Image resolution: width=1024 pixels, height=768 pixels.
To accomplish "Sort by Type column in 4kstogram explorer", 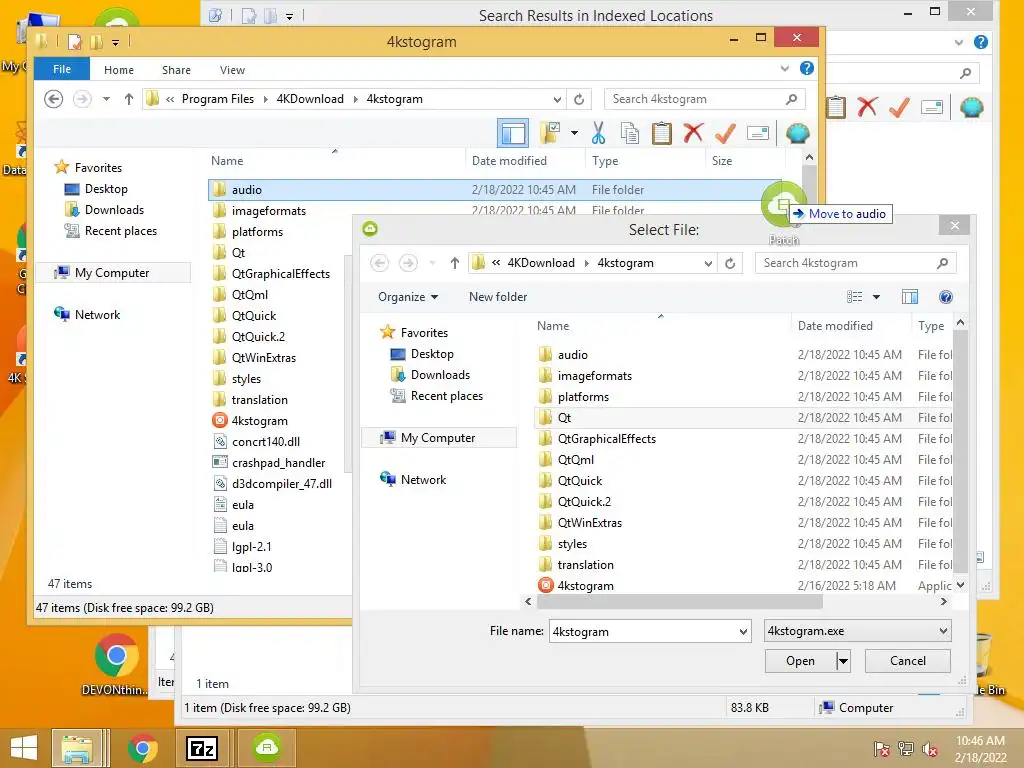I will (605, 161).
